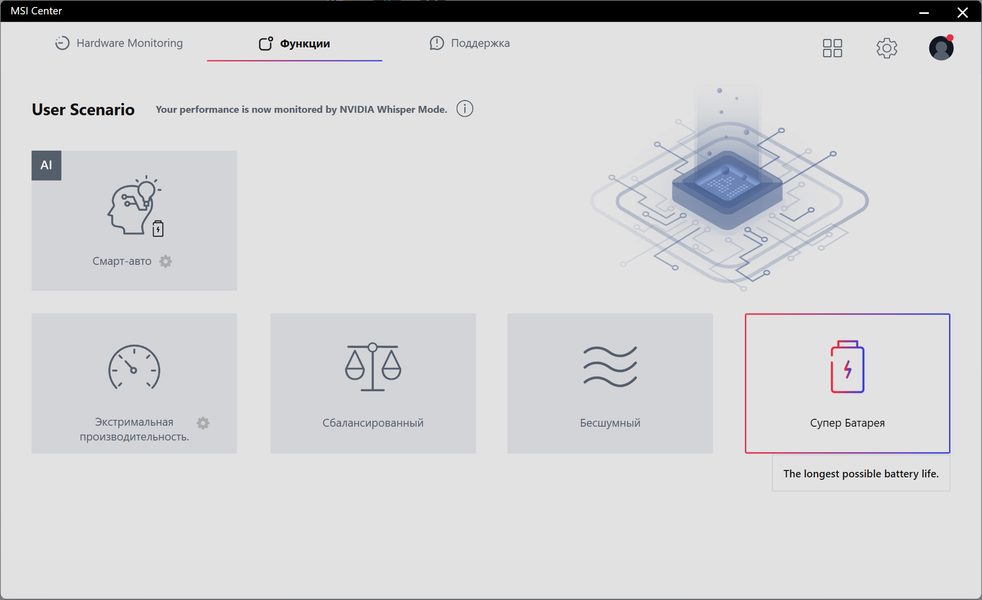
Task: Open the apps grid view icon
Action: (x=832, y=48)
